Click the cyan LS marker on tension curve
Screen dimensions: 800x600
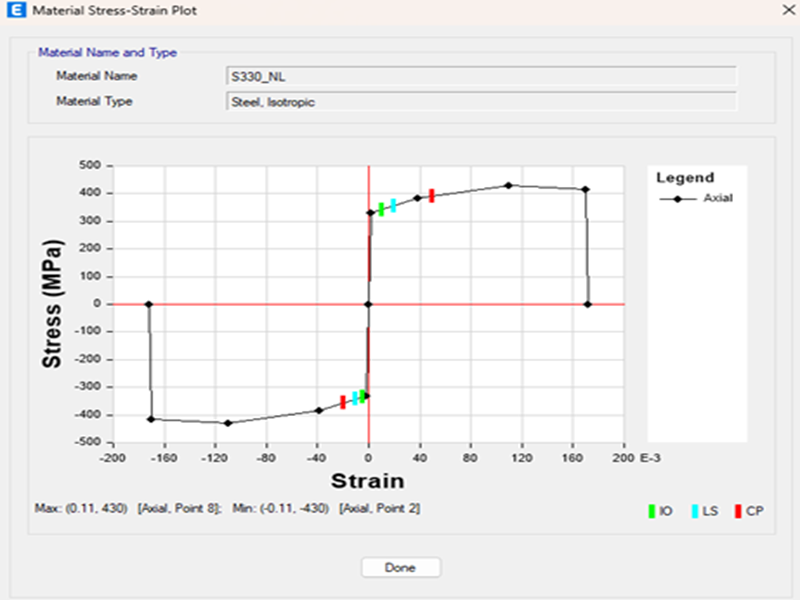tap(393, 205)
